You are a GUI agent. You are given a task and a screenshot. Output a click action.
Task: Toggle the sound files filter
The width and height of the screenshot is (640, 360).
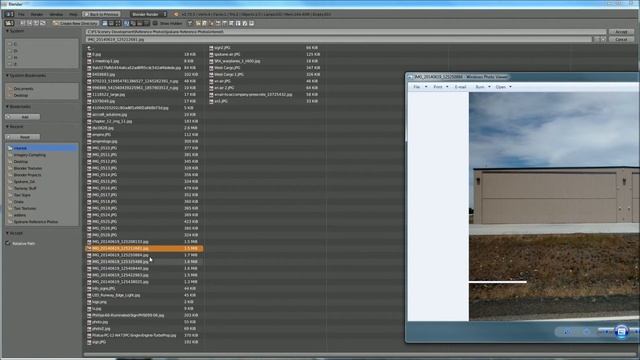coord(245,23)
